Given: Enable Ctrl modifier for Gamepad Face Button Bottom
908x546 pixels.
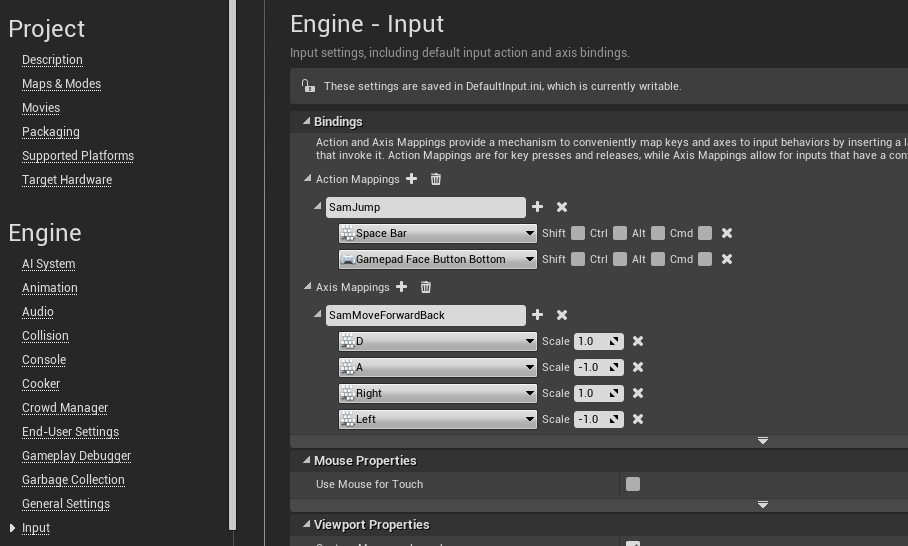Looking at the screenshot, I should click(x=620, y=259).
